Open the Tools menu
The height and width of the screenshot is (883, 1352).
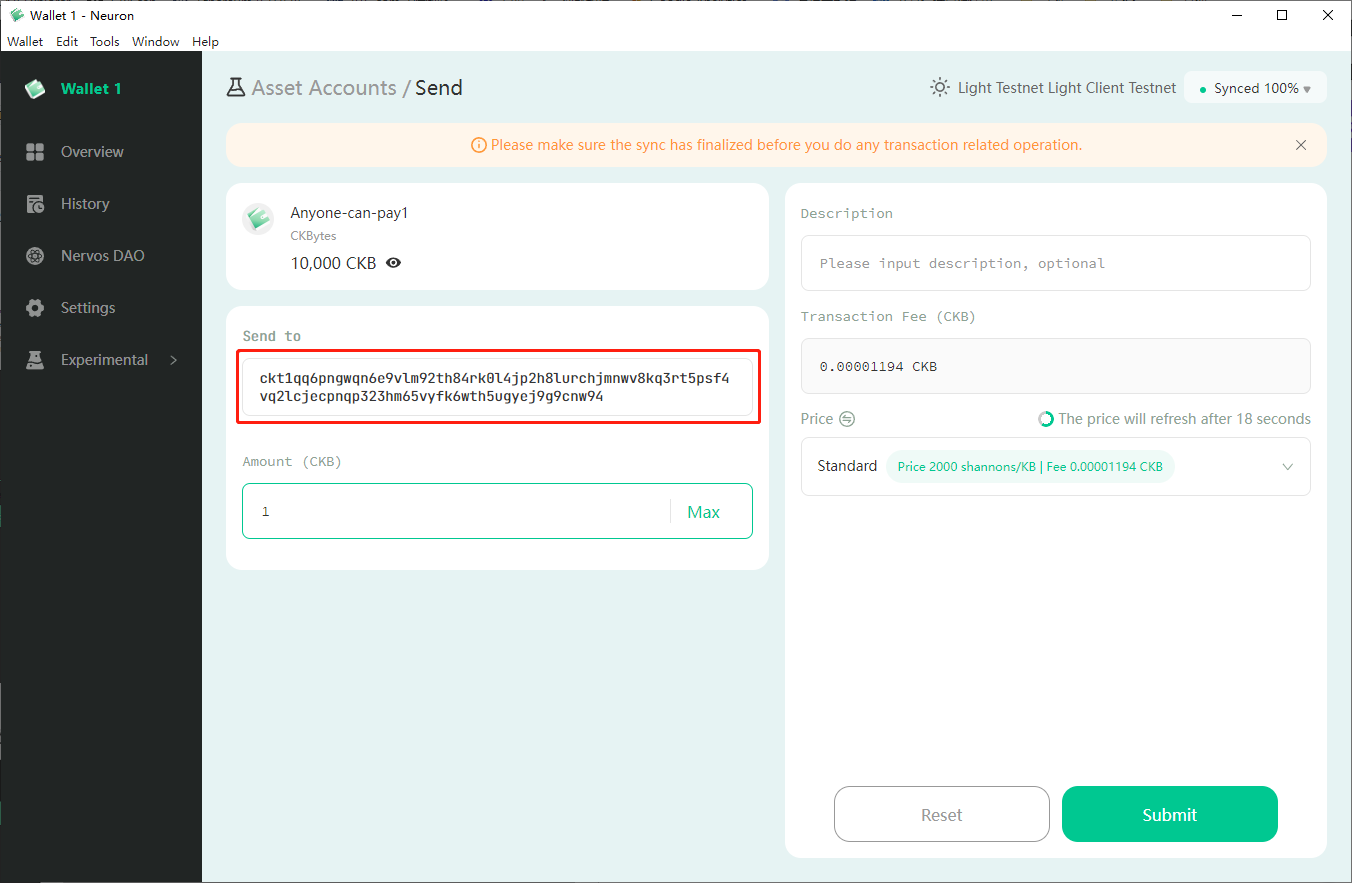click(105, 42)
